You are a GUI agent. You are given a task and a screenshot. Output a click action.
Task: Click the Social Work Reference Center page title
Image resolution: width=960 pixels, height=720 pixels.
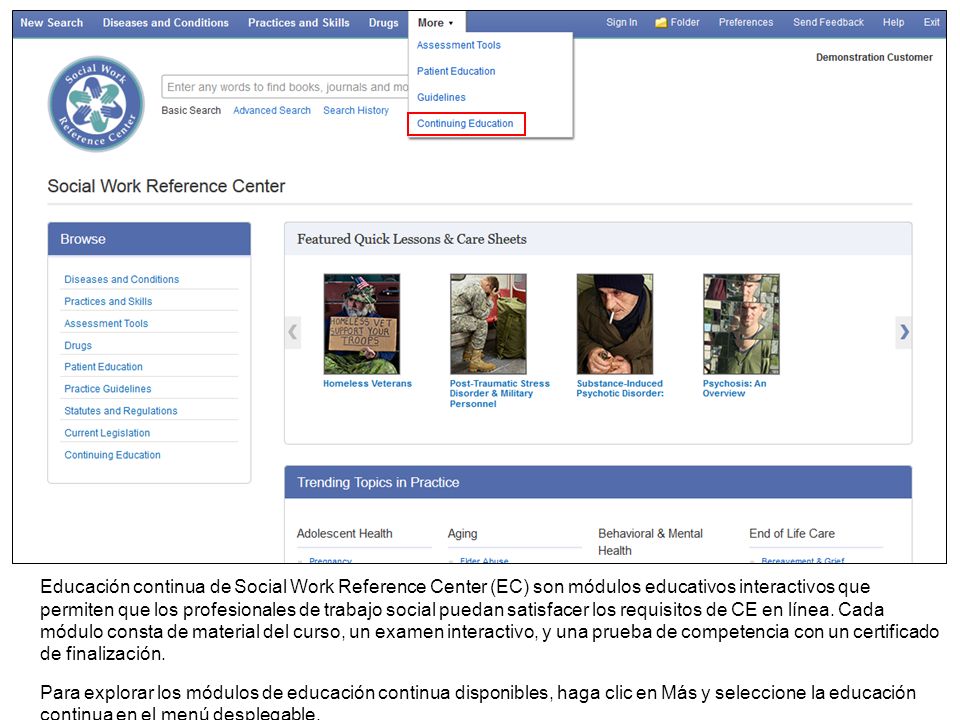(x=167, y=186)
